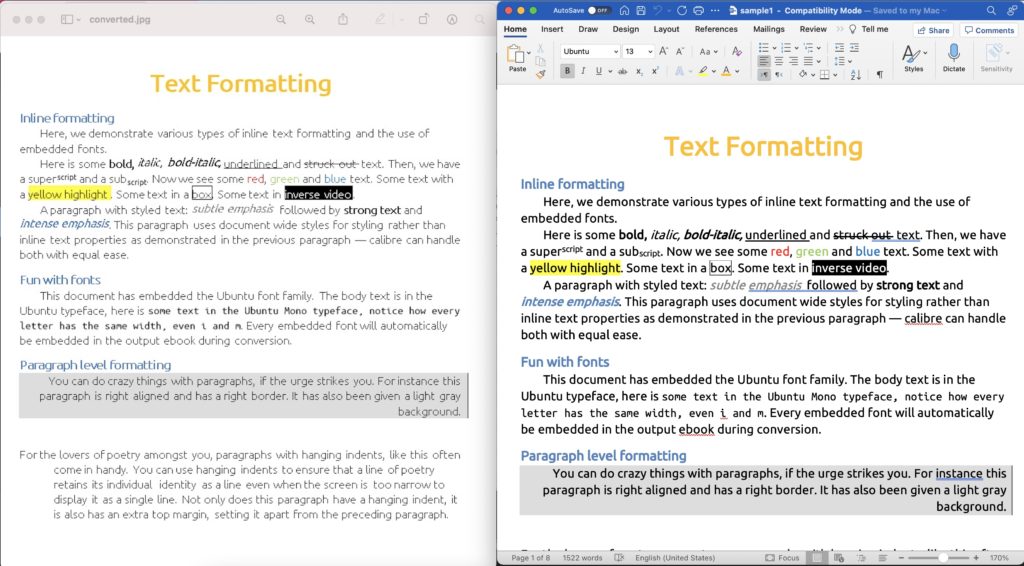
Task: Decrease paragraph indent
Action: pos(839,48)
